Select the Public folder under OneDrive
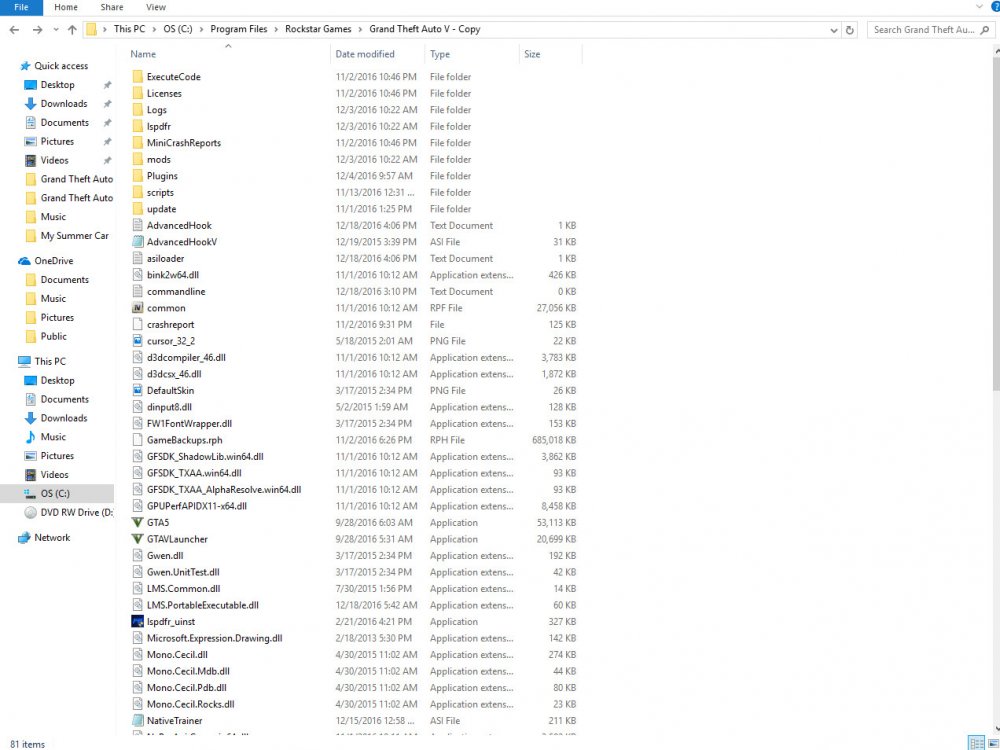 coord(54,336)
